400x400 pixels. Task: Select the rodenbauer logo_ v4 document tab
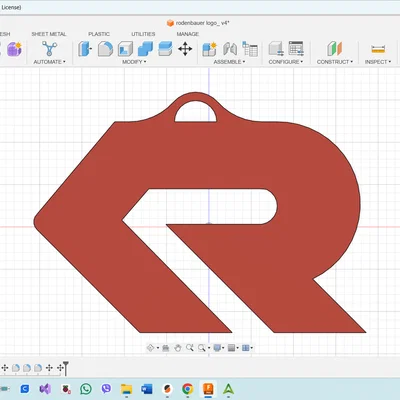[198, 23]
